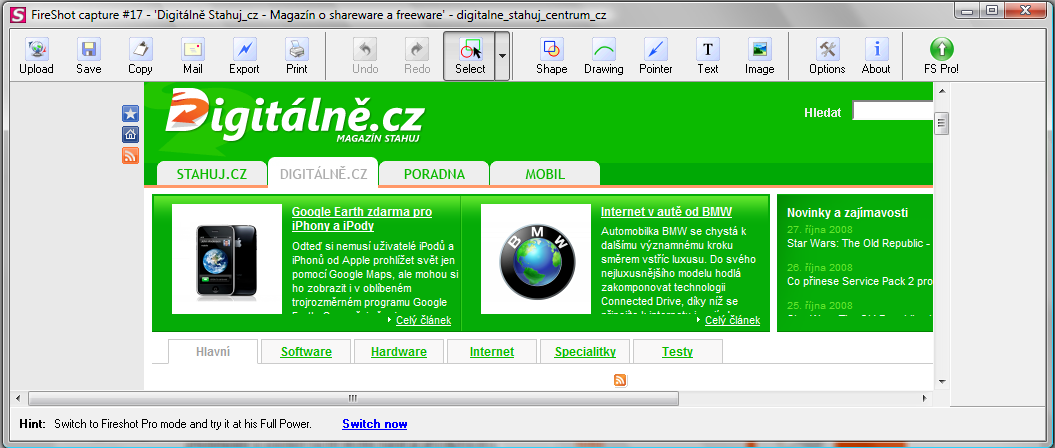Click the BMW globe logo thumbnail

(536, 259)
